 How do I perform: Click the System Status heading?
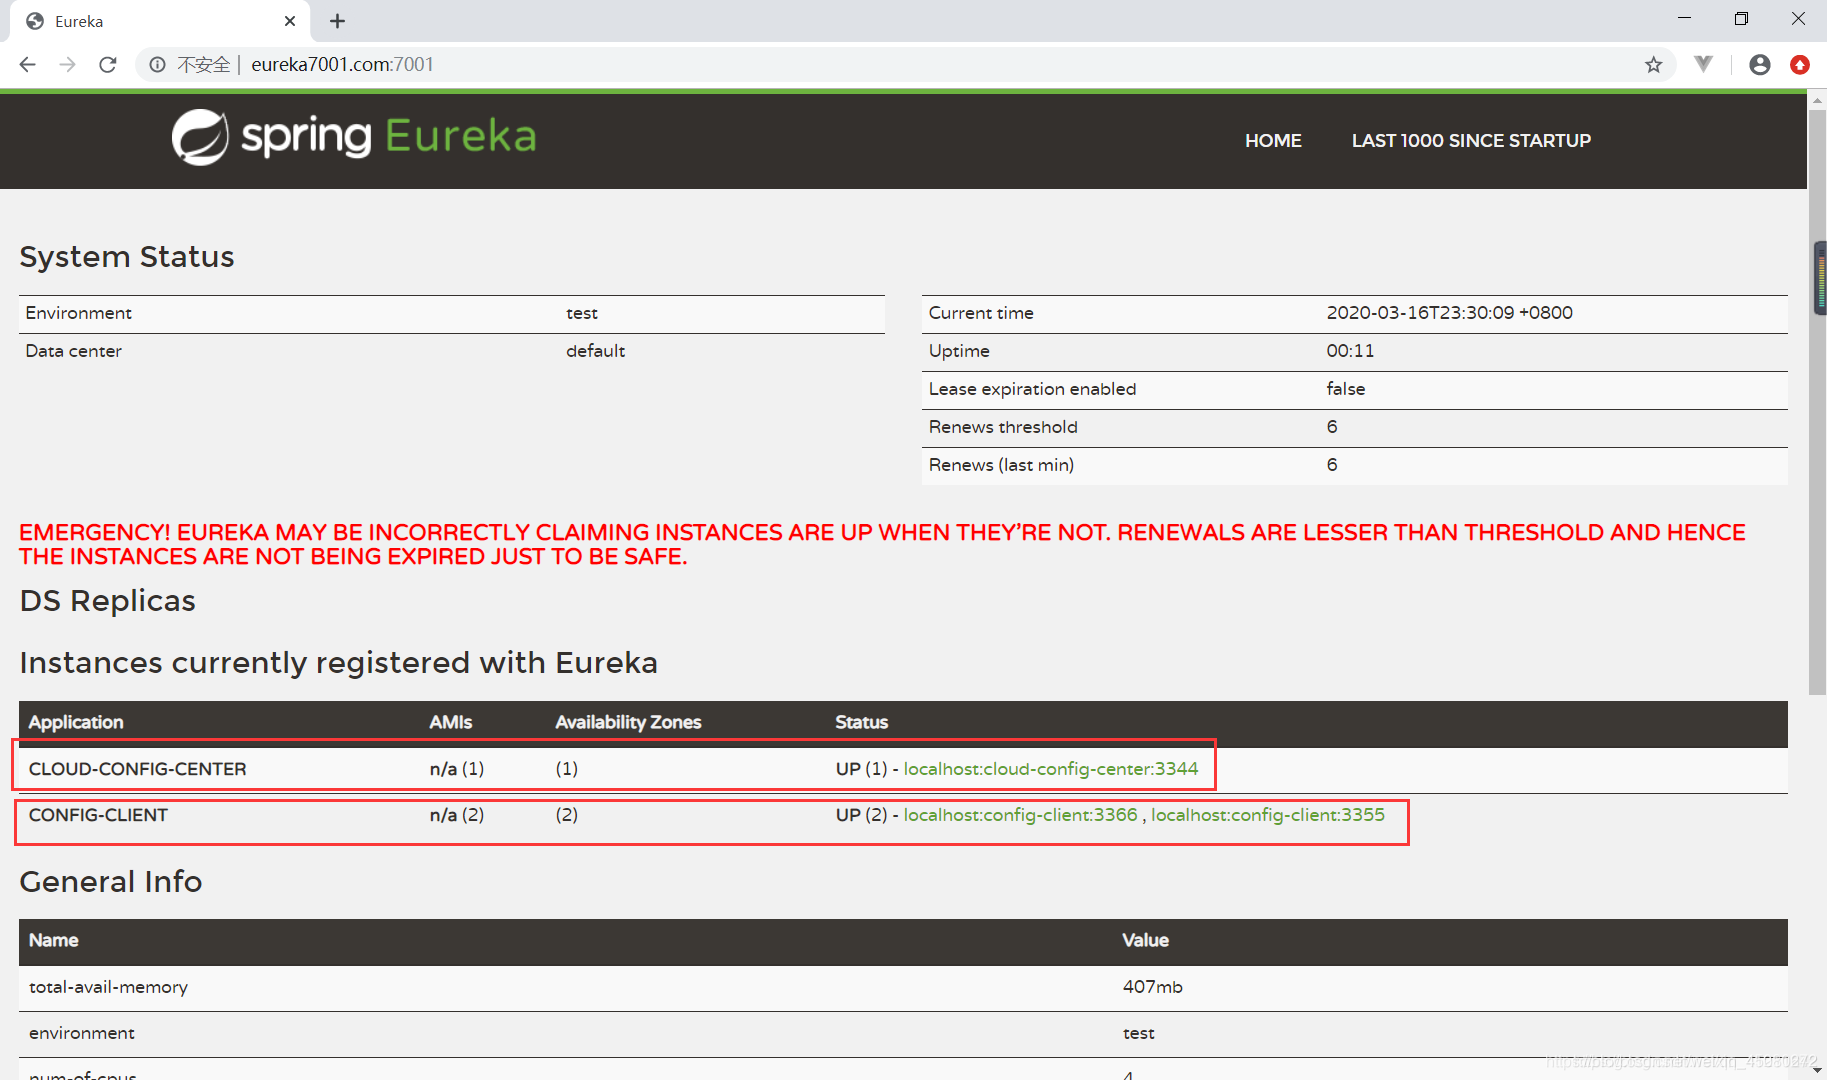coord(127,257)
